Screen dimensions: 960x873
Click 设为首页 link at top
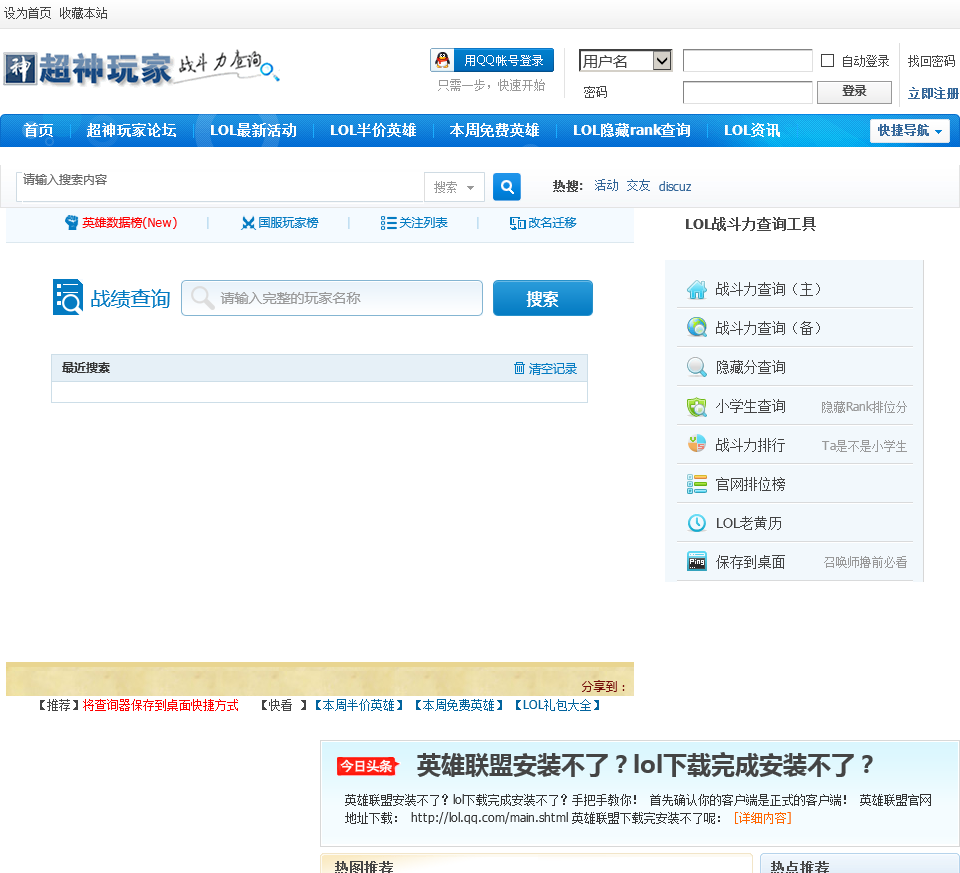[28, 13]
